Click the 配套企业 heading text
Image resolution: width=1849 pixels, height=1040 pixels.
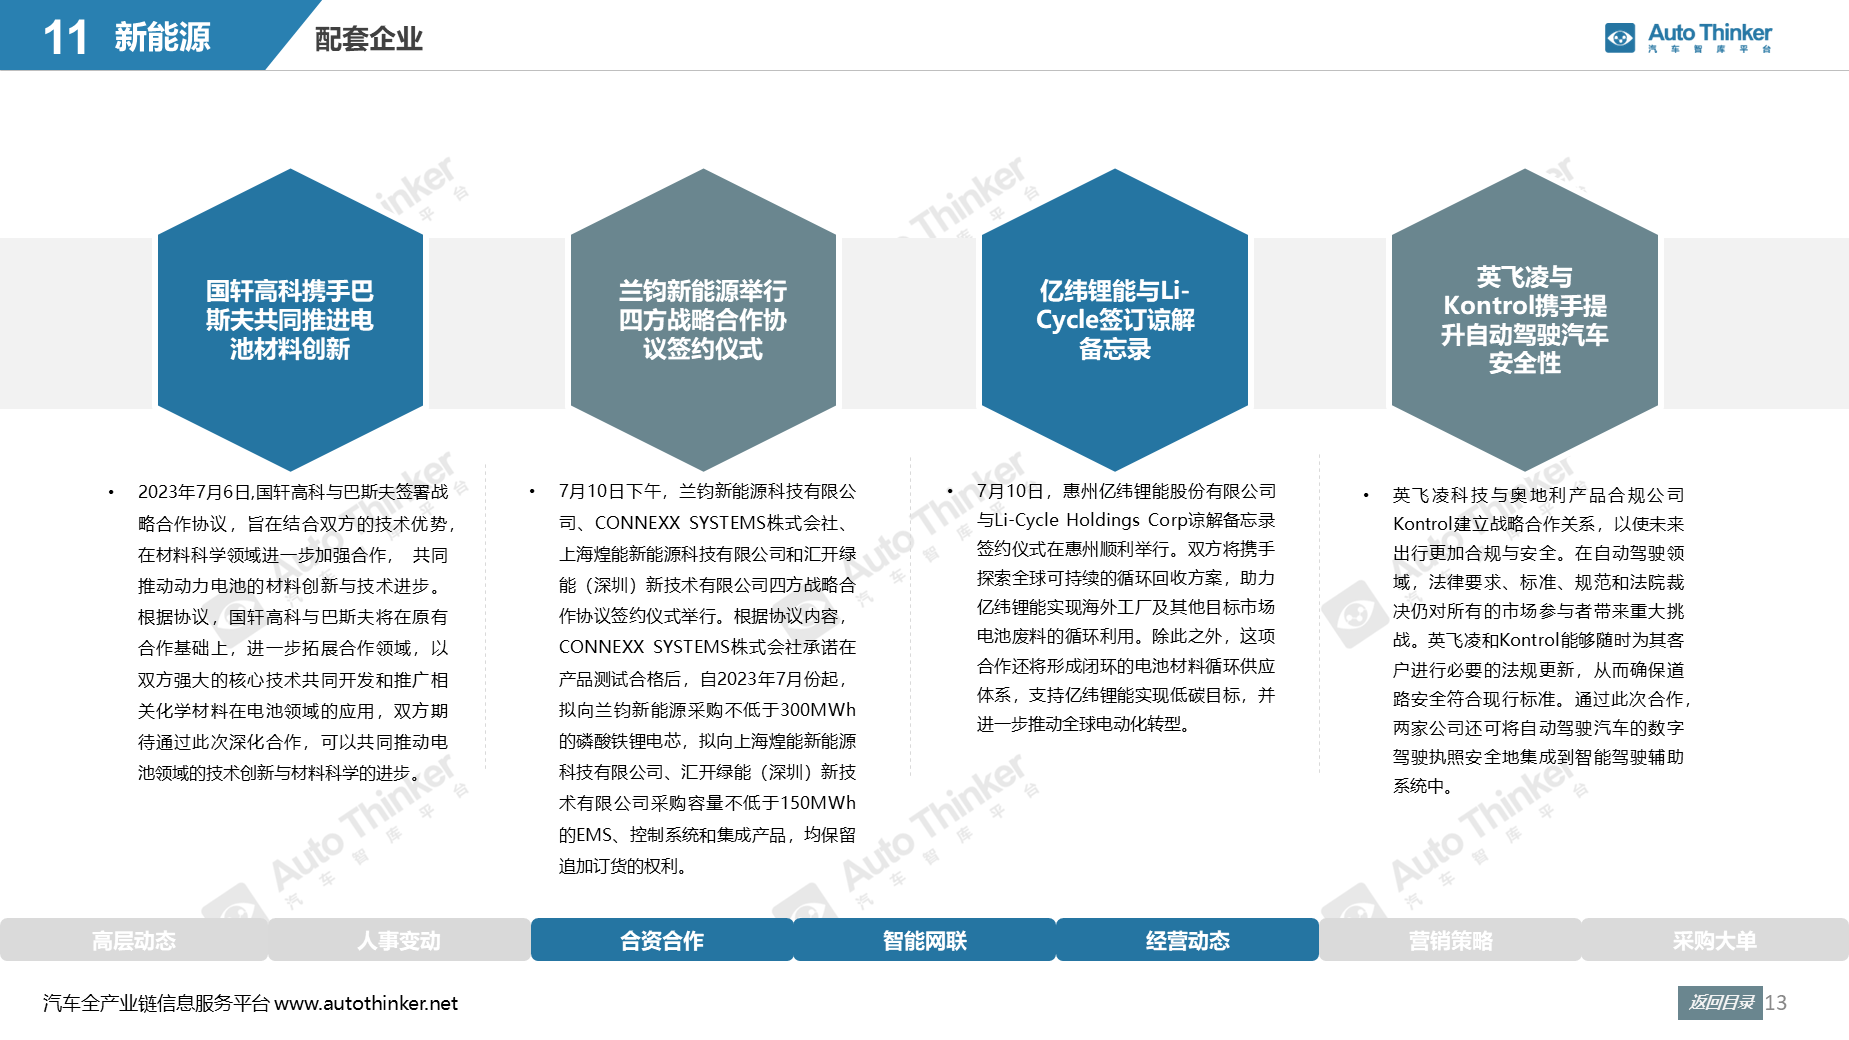tap(369, 39)
